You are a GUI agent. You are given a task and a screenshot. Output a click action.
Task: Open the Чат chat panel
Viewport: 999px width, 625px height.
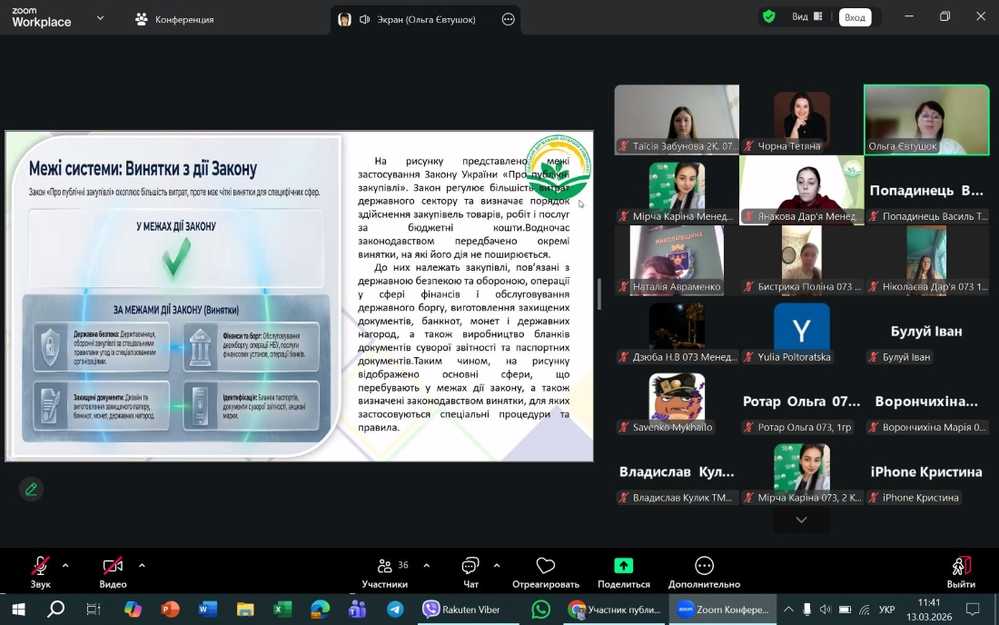pos(470,571)
